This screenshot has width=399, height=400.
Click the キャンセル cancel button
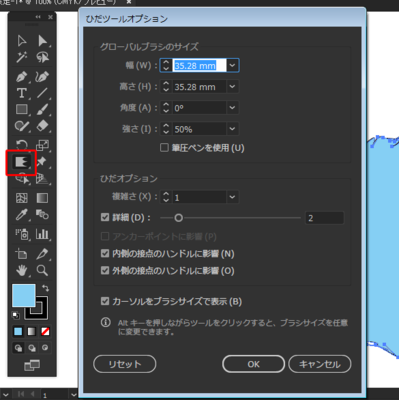[x=320, y=364]
